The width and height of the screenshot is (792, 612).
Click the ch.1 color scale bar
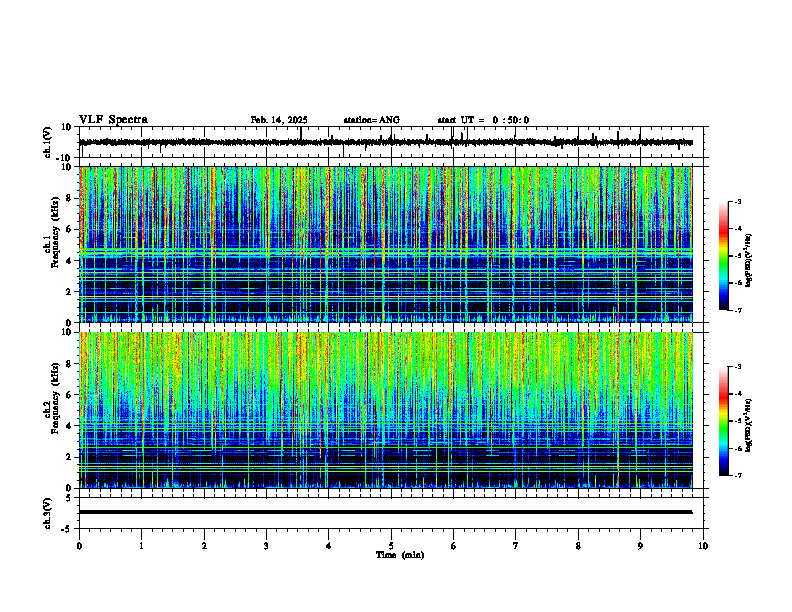pos(723,256)
